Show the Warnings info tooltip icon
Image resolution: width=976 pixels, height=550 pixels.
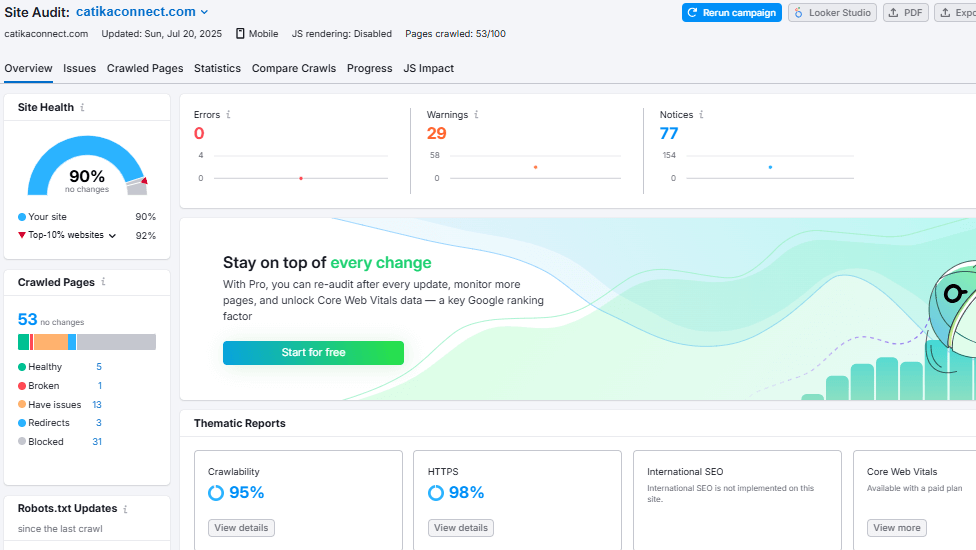[x=476, y=114]
